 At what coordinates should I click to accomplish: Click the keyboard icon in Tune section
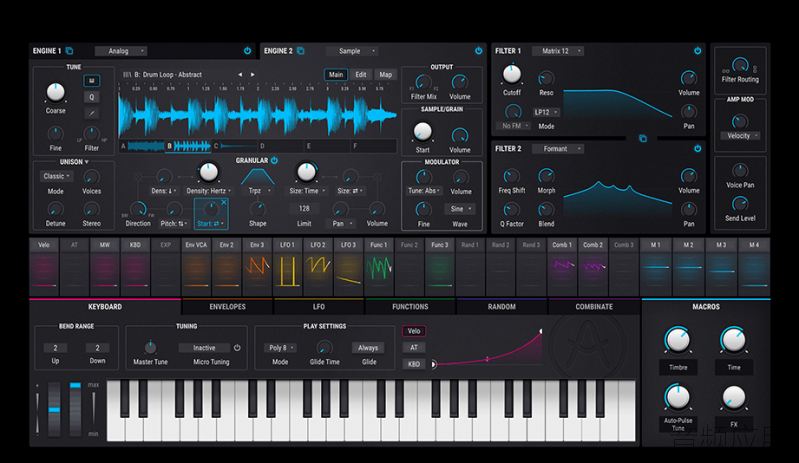pos(92,80)
